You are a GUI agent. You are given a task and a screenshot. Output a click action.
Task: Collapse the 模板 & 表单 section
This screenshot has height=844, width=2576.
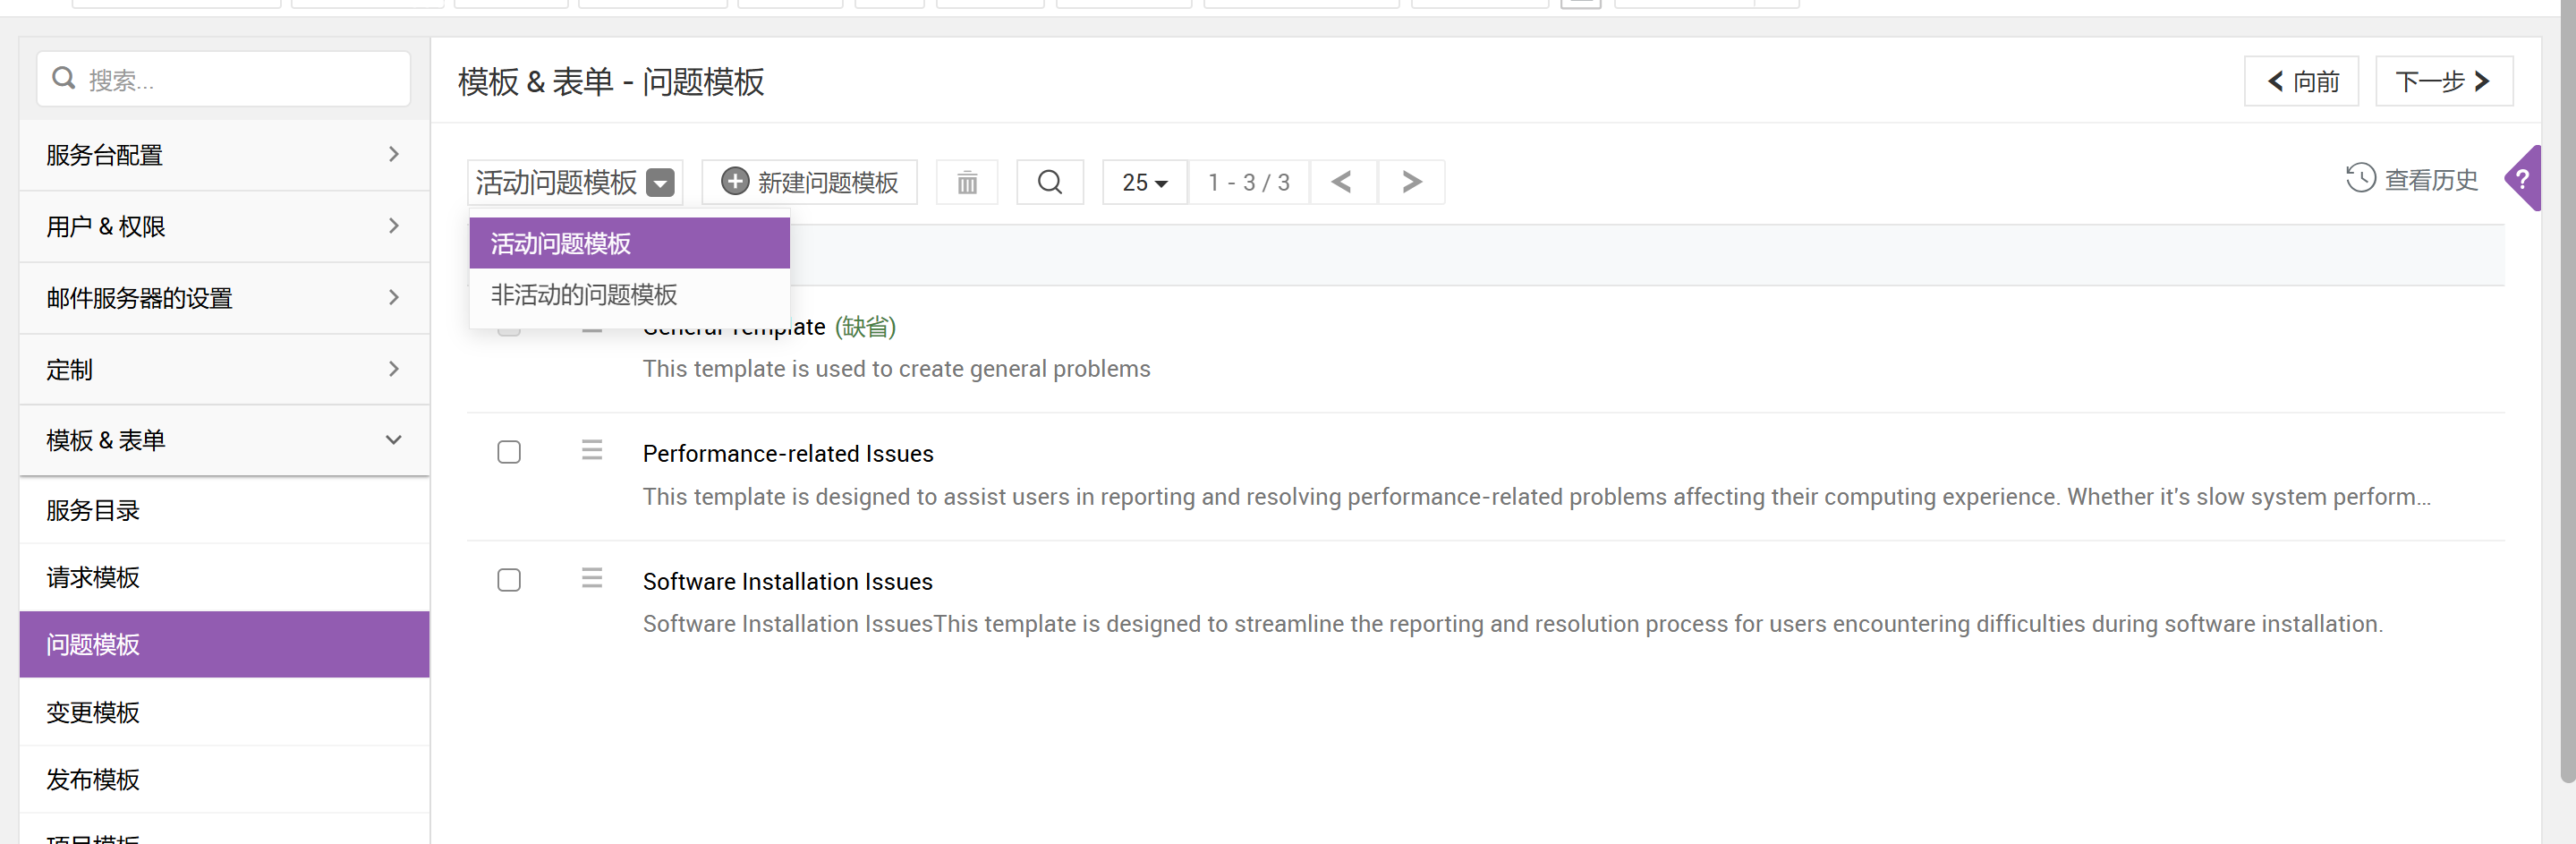tap(224, 440)
